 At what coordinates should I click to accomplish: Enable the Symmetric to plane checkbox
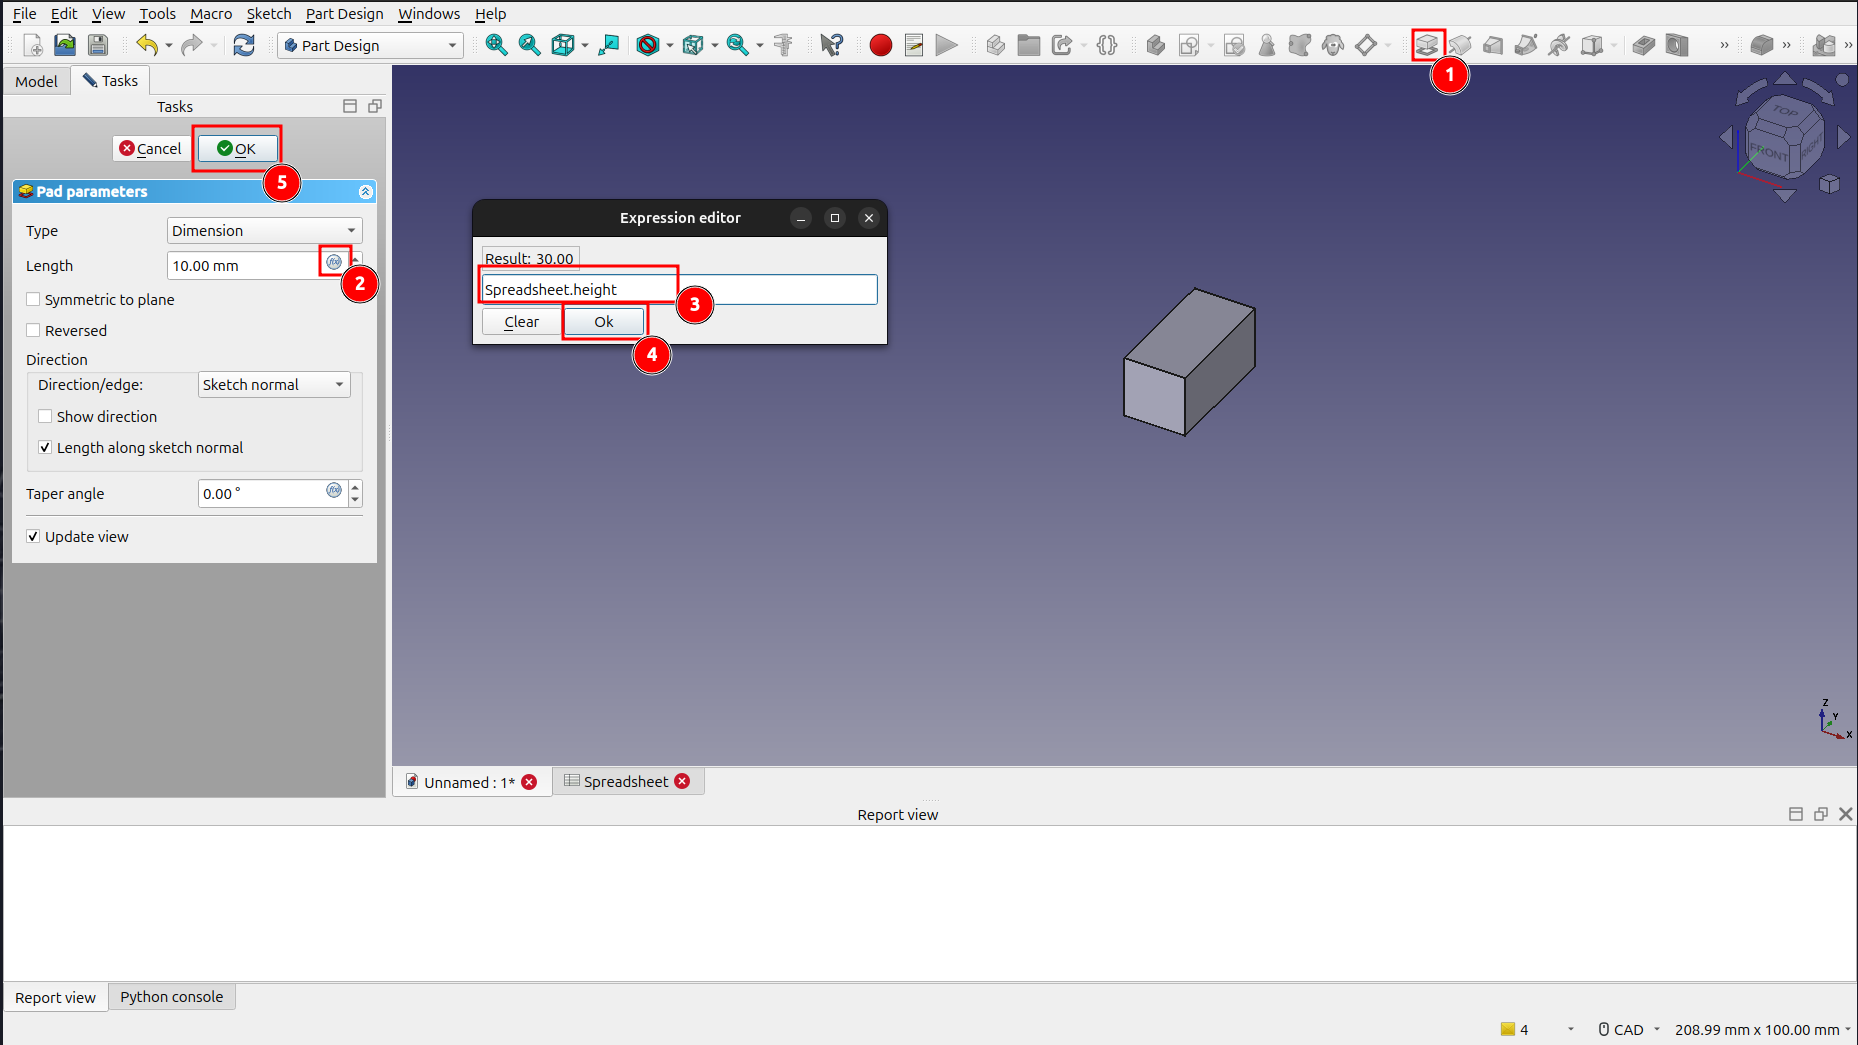point(34,300)
